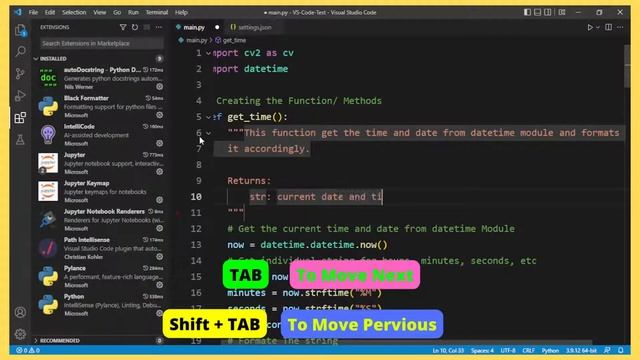Switch to the main.py tab
This screenshot has width=640, height=360.
(x=198, y=27)
